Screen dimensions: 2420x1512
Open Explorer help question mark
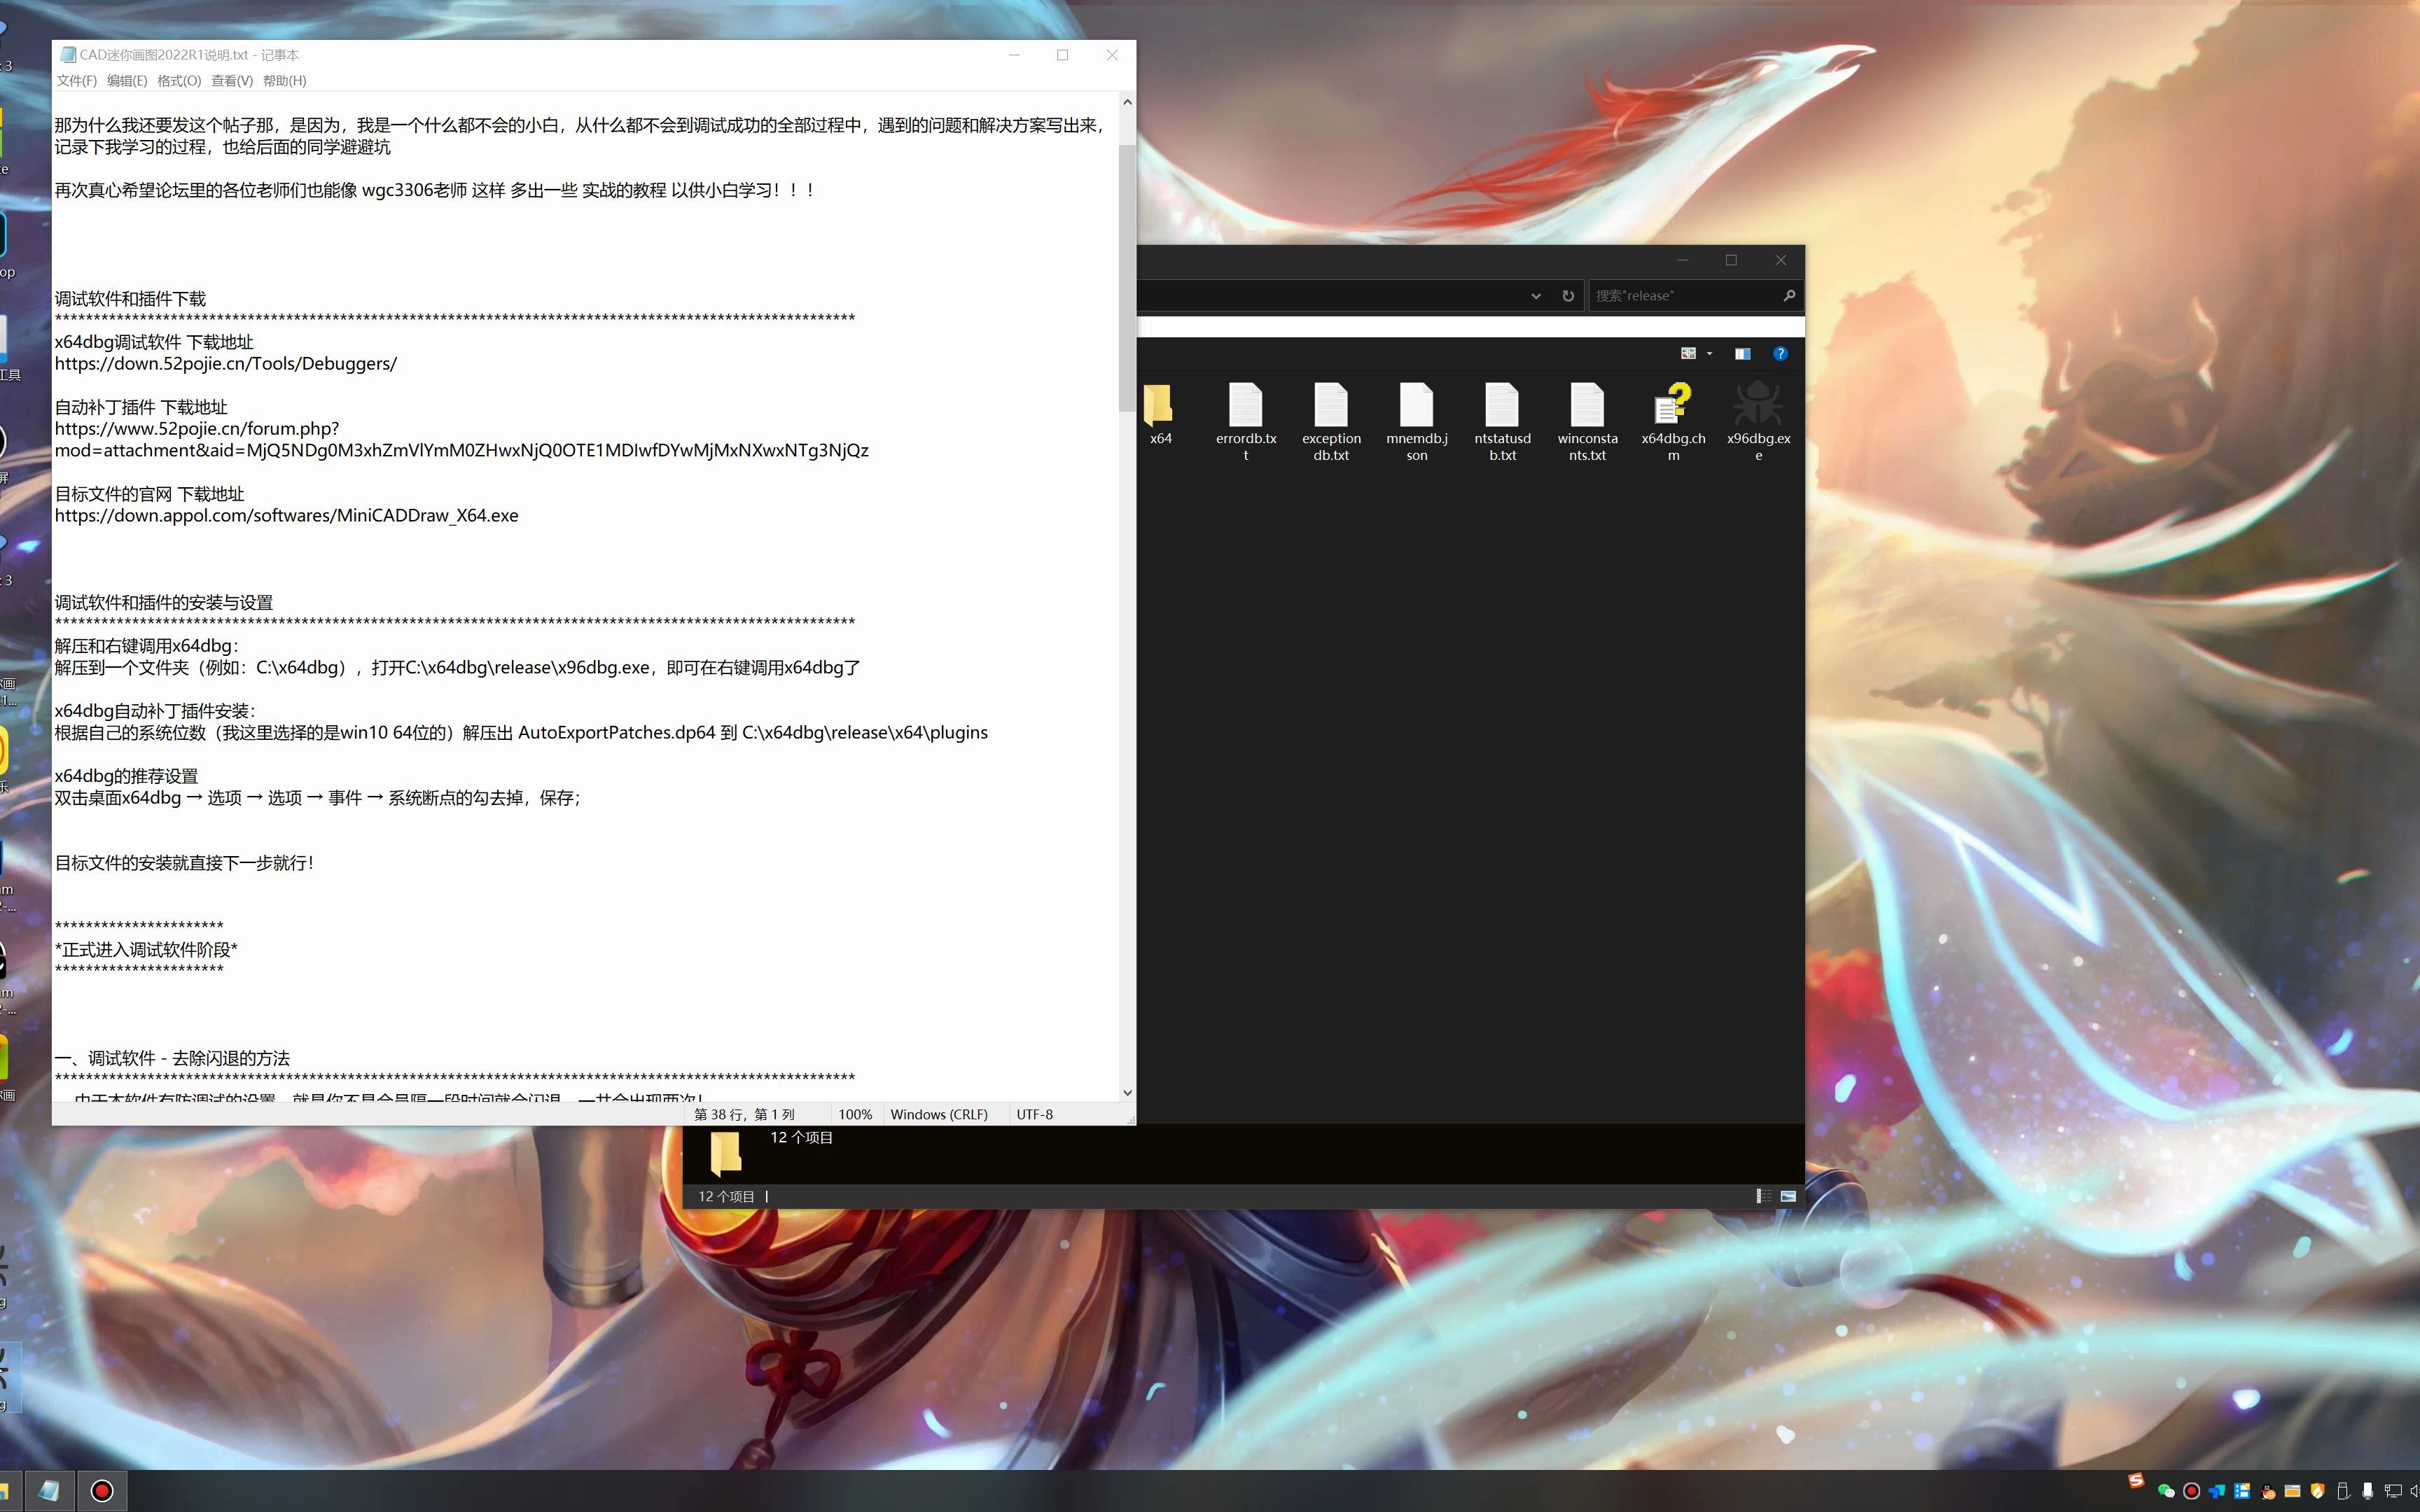[x=1780, y=353]
